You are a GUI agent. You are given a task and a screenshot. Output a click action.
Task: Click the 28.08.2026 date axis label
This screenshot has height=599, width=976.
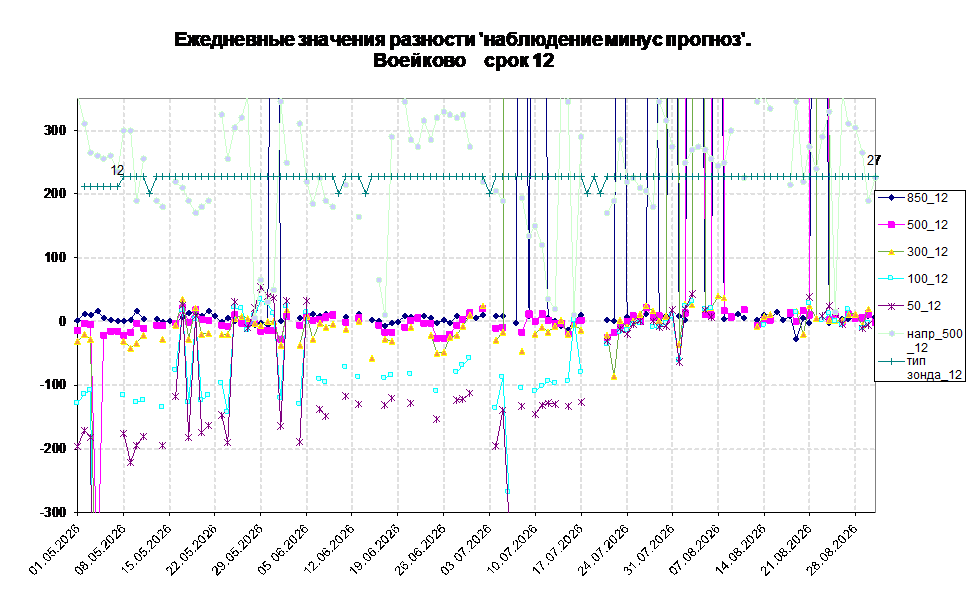(833, 549)
